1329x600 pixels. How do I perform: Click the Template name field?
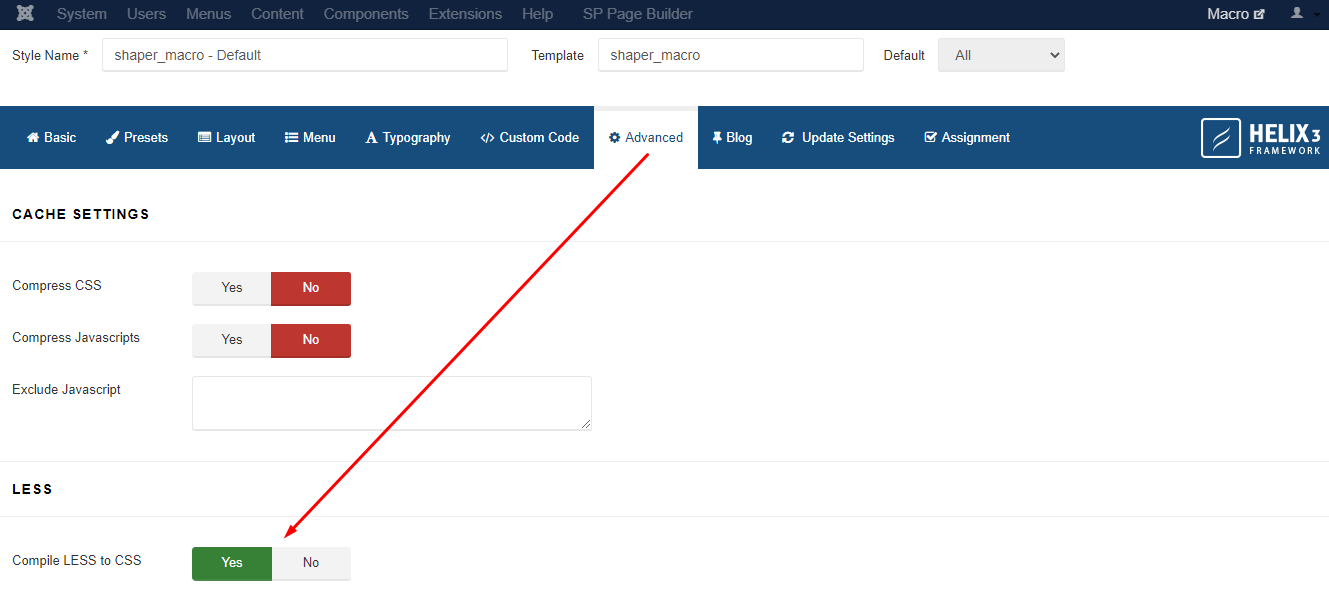click(x=731, y=56)
